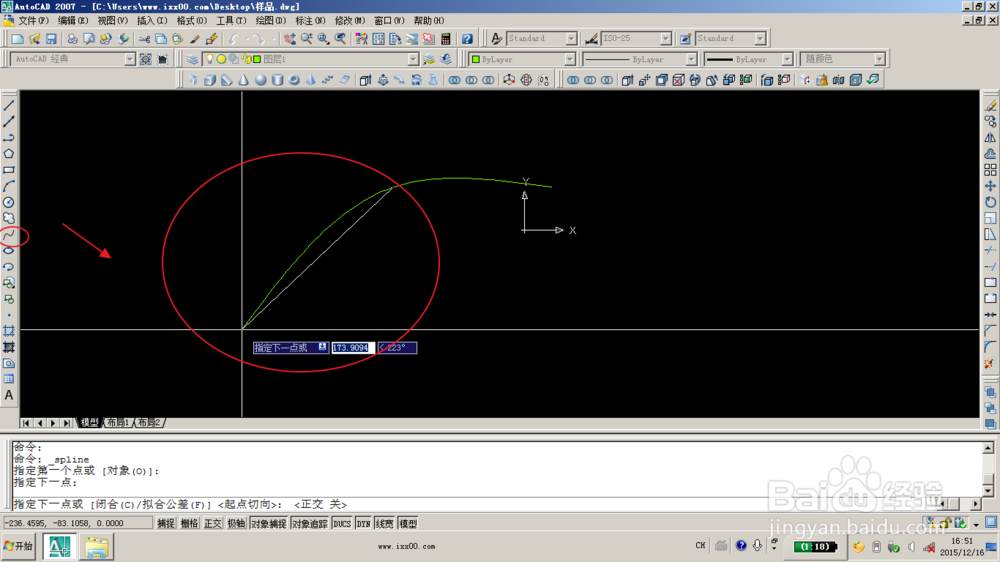Toggle 极轴 polar tracking in status bar
This screenshot has height=562, width=1000.
(x=236, y=524)
